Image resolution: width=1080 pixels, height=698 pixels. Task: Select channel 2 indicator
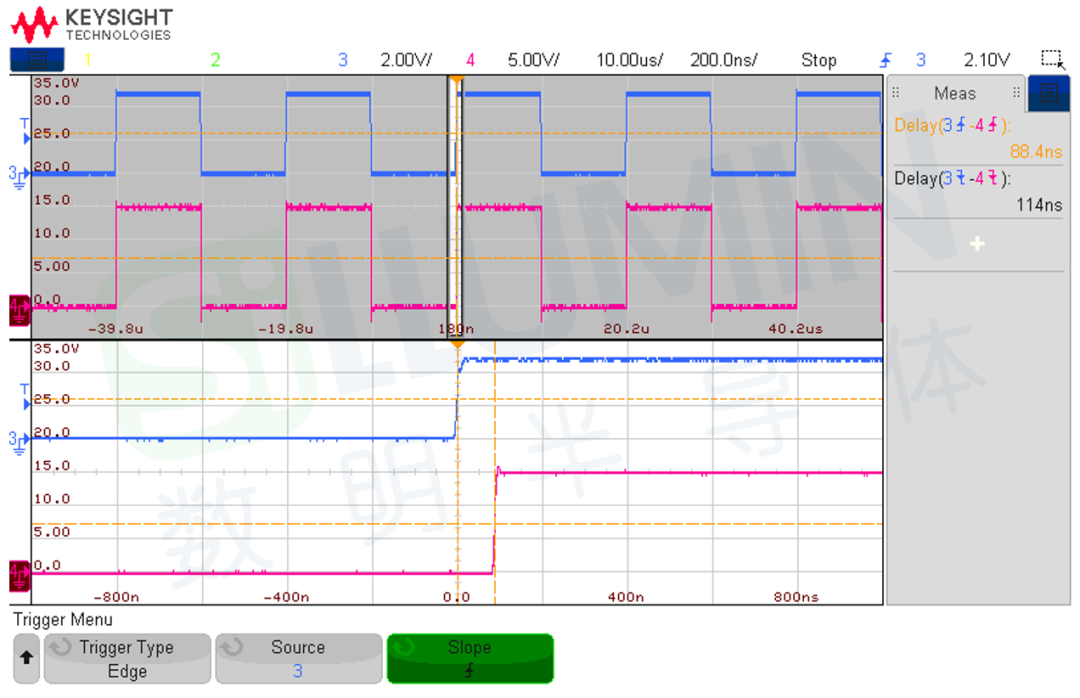coord(215,60)
